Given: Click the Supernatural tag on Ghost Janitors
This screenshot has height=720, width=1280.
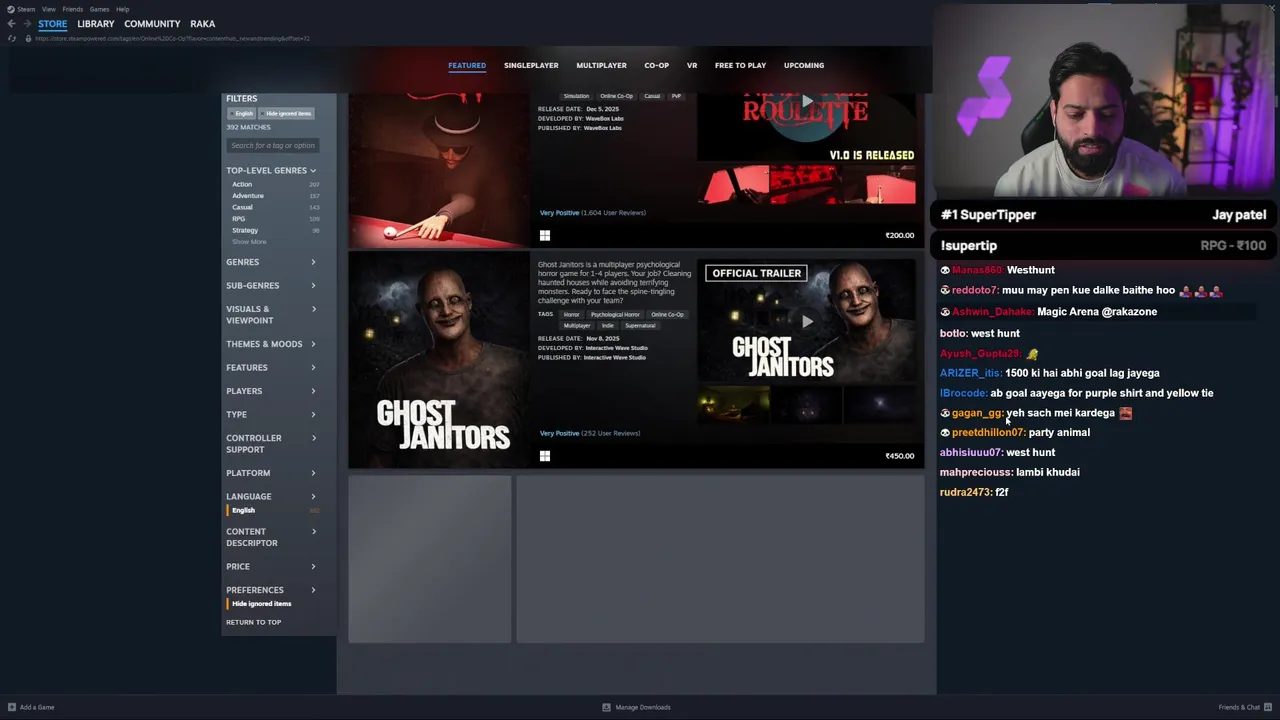Looking at the screenshot, I should 640,326.
